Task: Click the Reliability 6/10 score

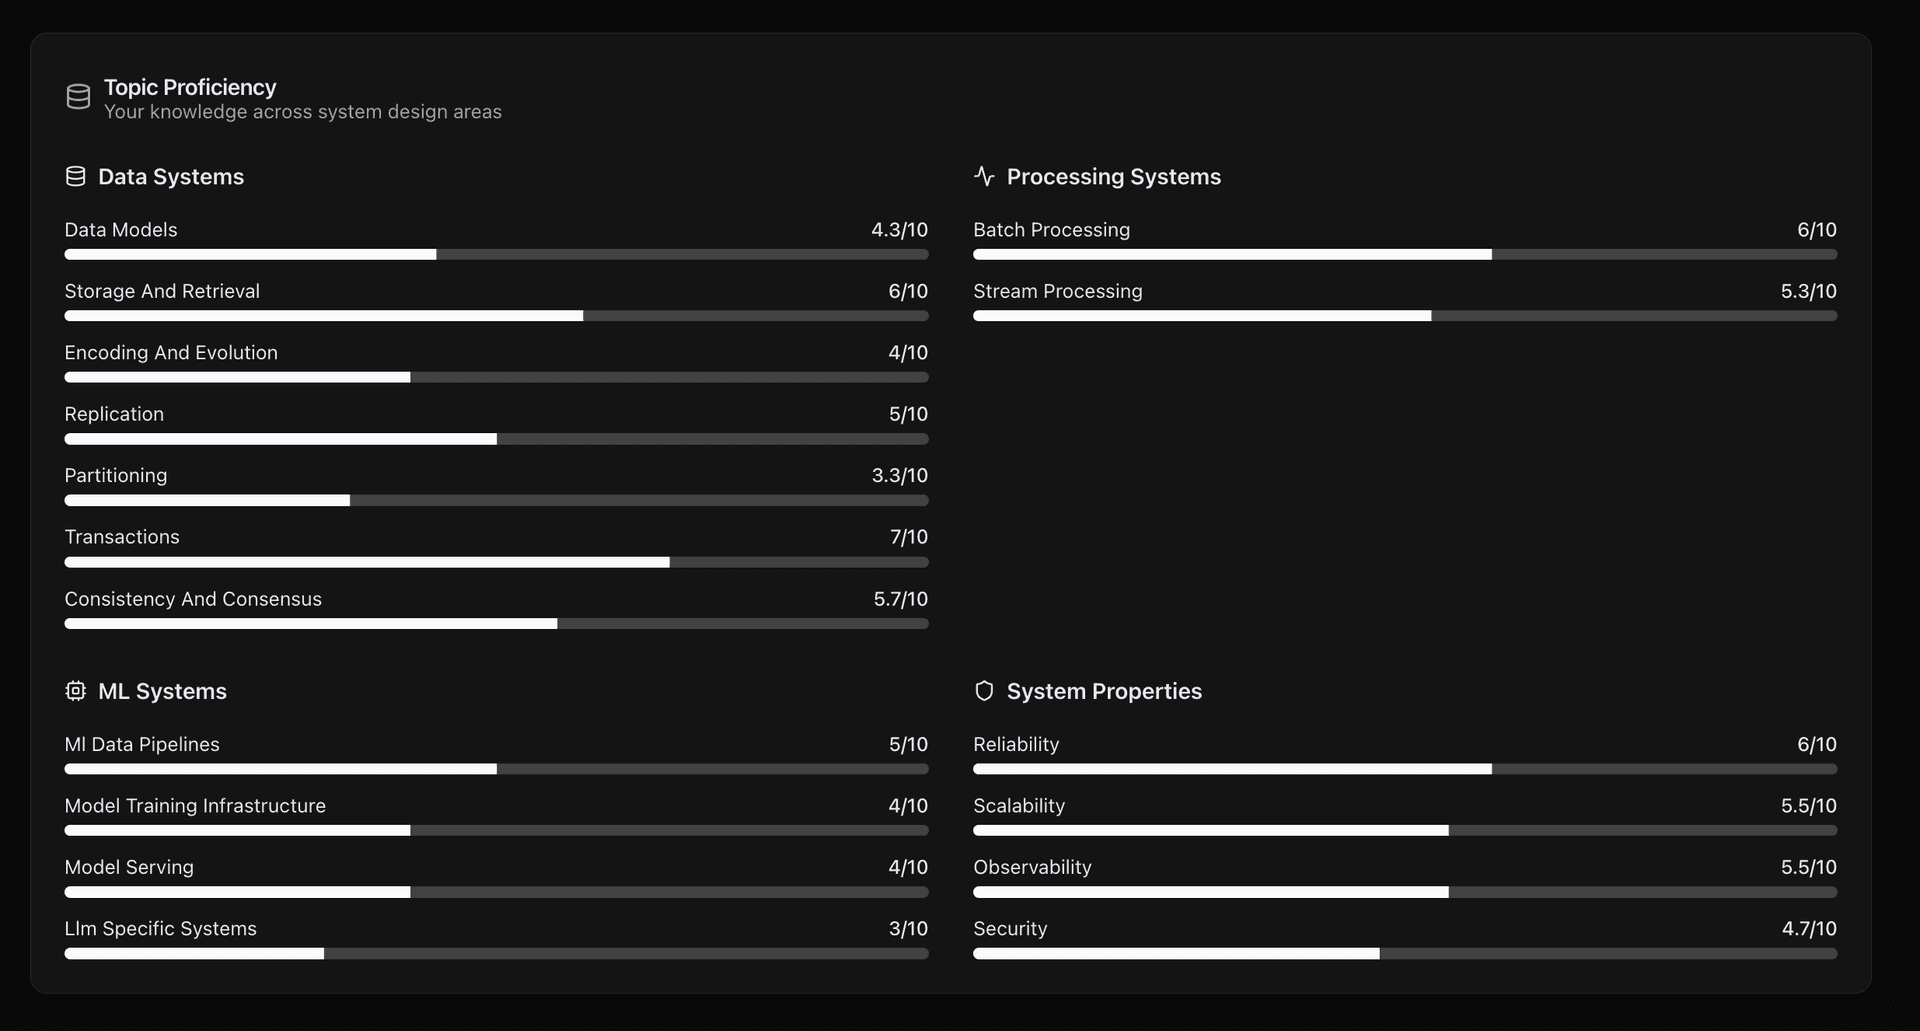Action: point(1816,745)
